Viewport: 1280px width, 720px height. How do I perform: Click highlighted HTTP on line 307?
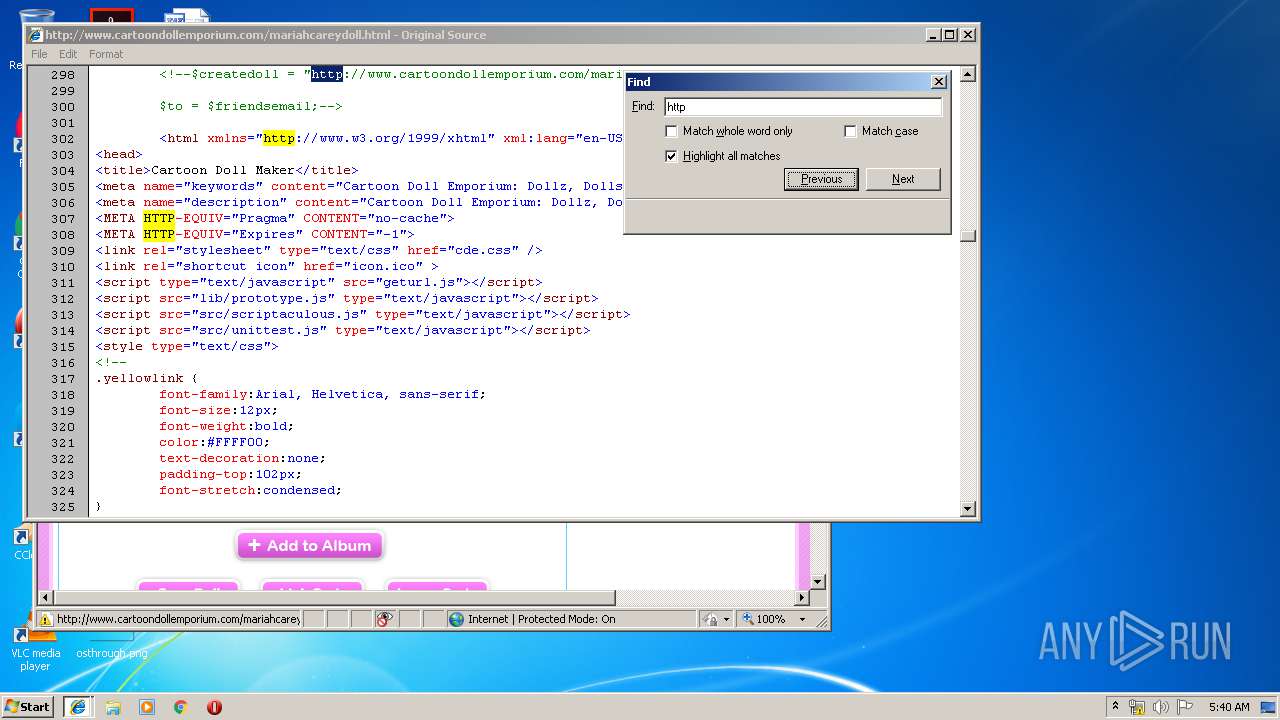[x=159, y=218]
